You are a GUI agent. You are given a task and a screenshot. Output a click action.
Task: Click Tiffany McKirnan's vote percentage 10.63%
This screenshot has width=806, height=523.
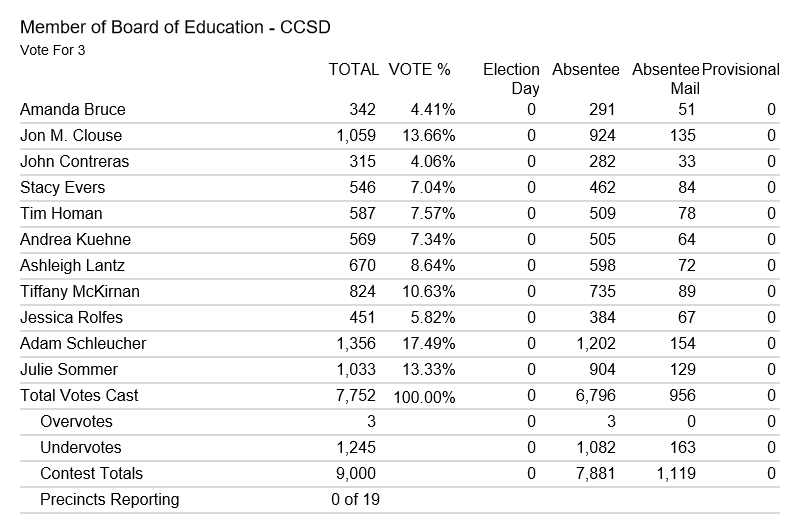pos(429,292)
